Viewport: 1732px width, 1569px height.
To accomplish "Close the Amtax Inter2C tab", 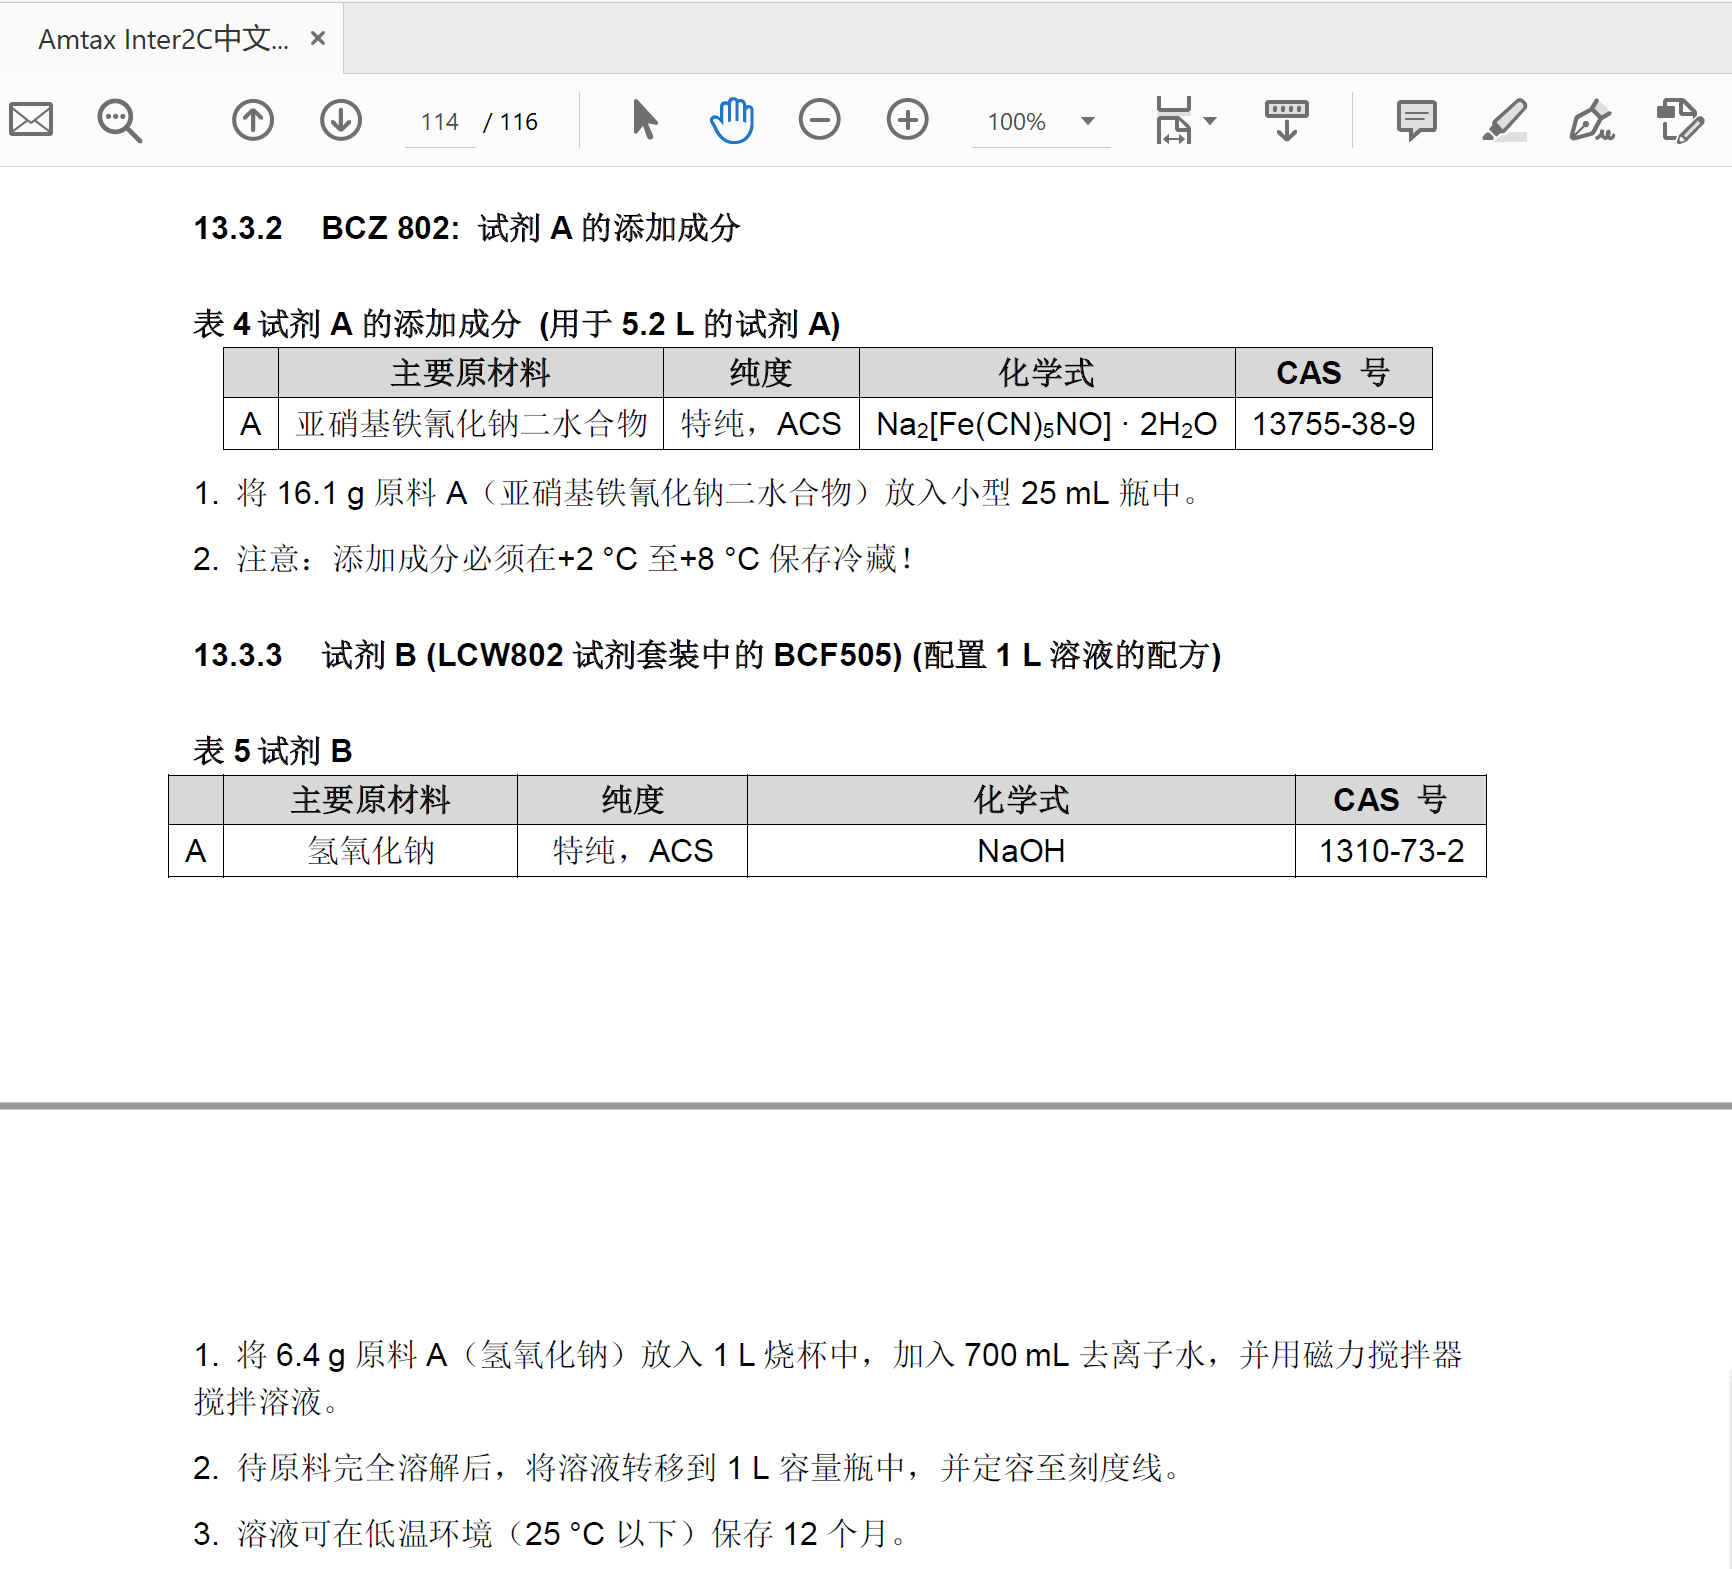I will pos(319,37).
